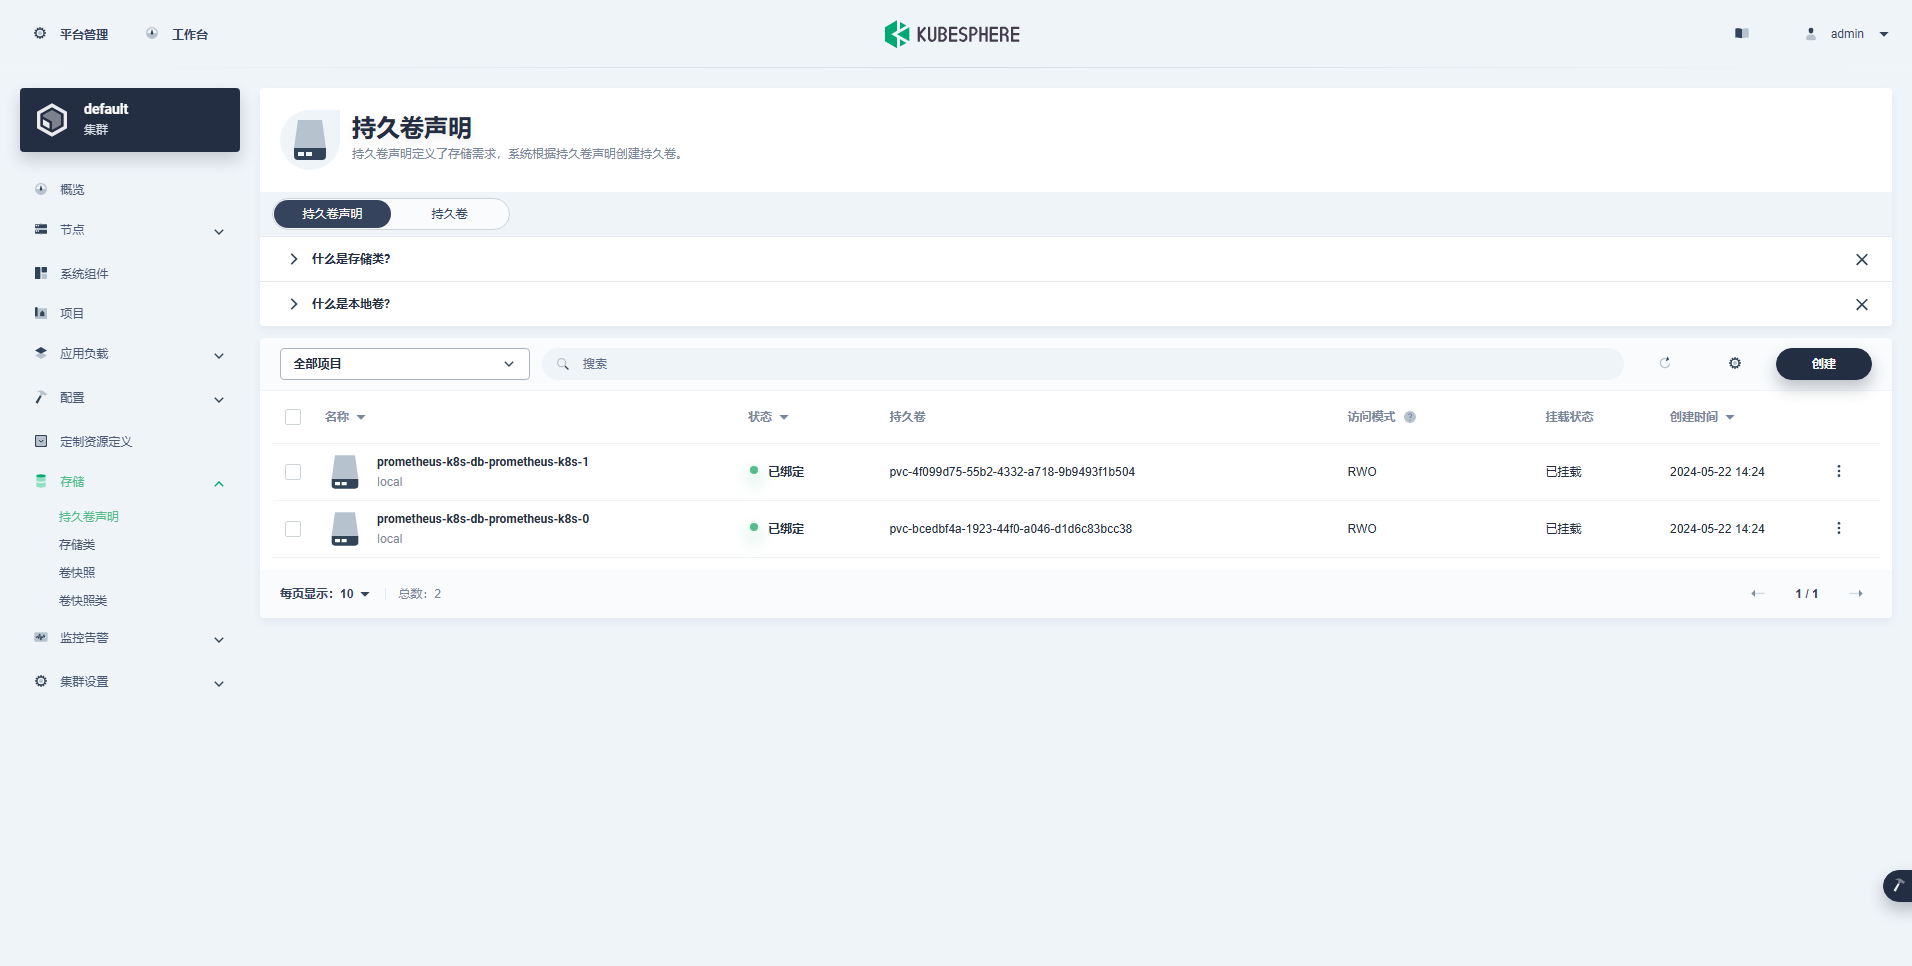Change 每页显示 10 per-page dropdown
1912x966 pixels.
[x=325, y=594]
